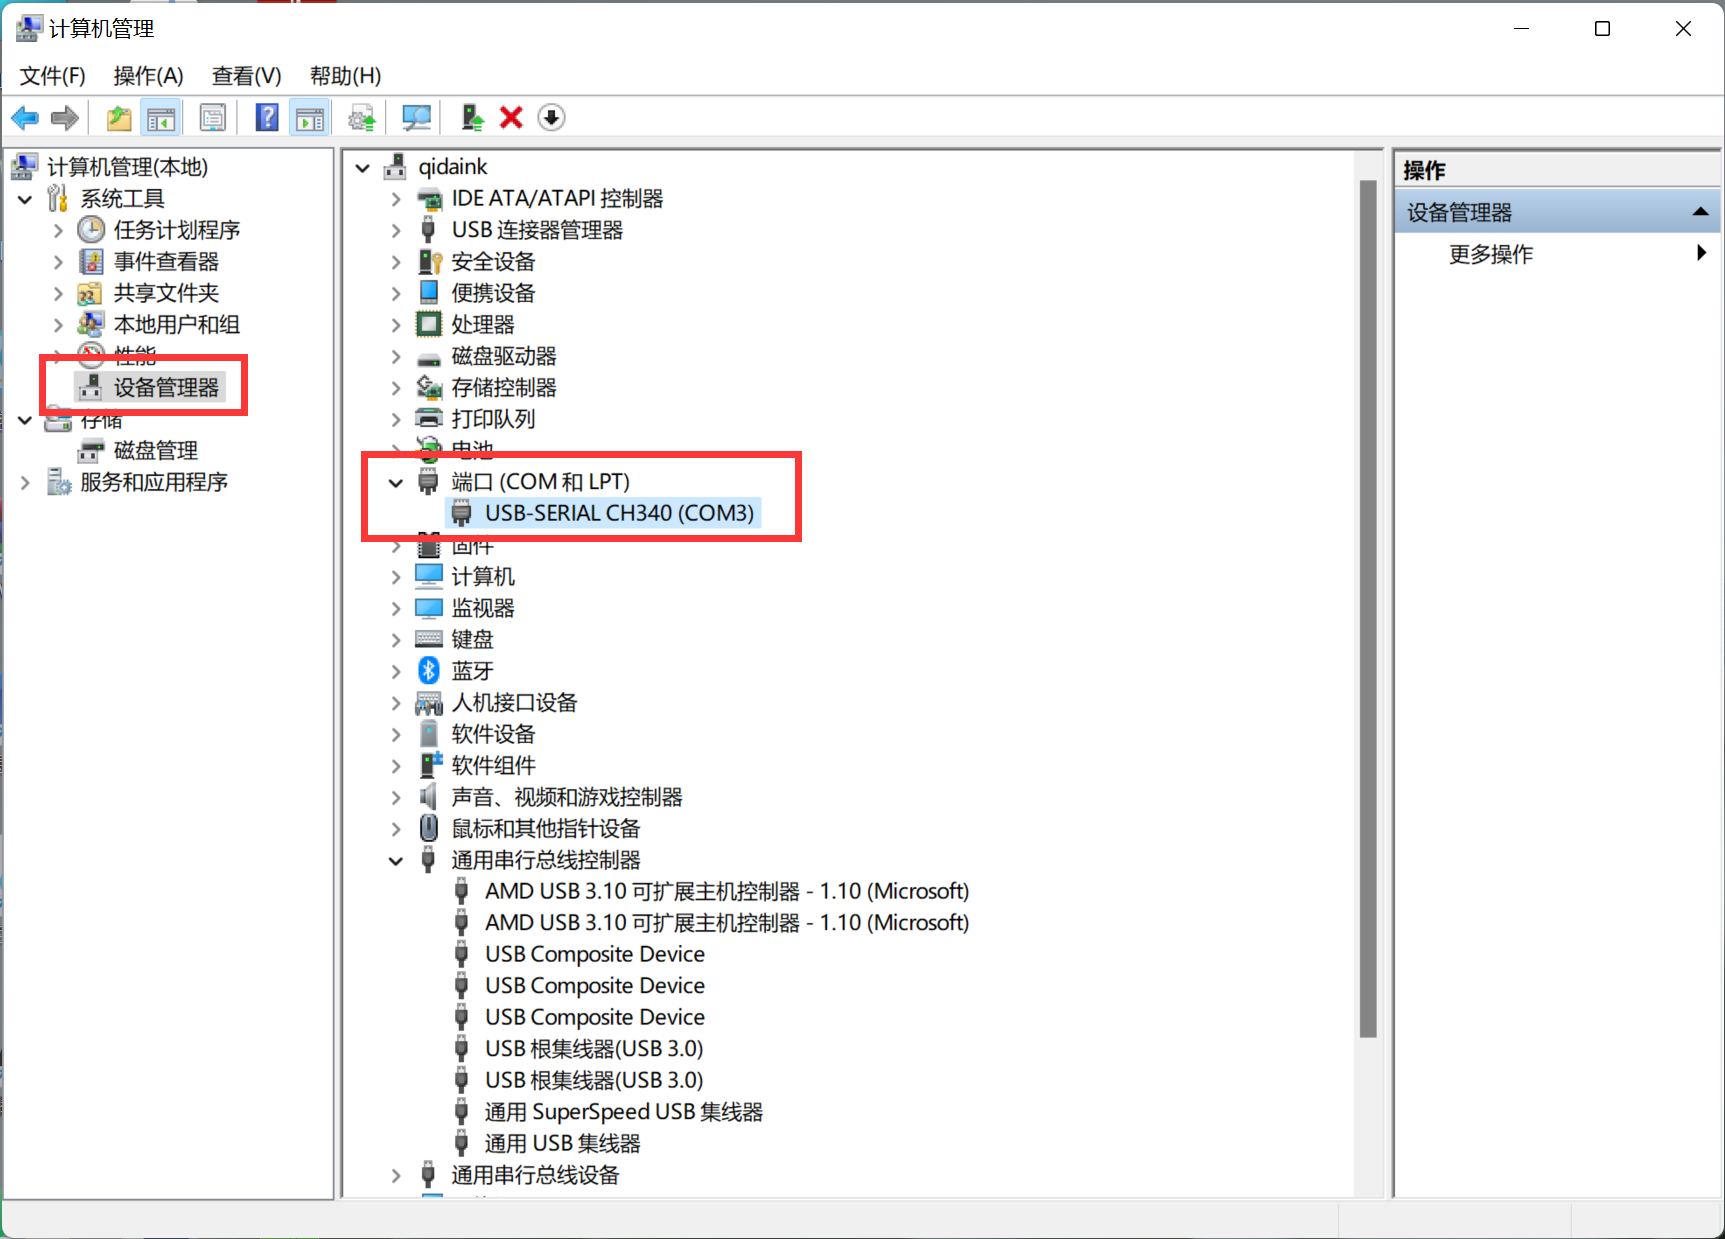Expand the 任务计划程序 tree node
This screenshot has height=1239, width=1725.
coord(58,231)
